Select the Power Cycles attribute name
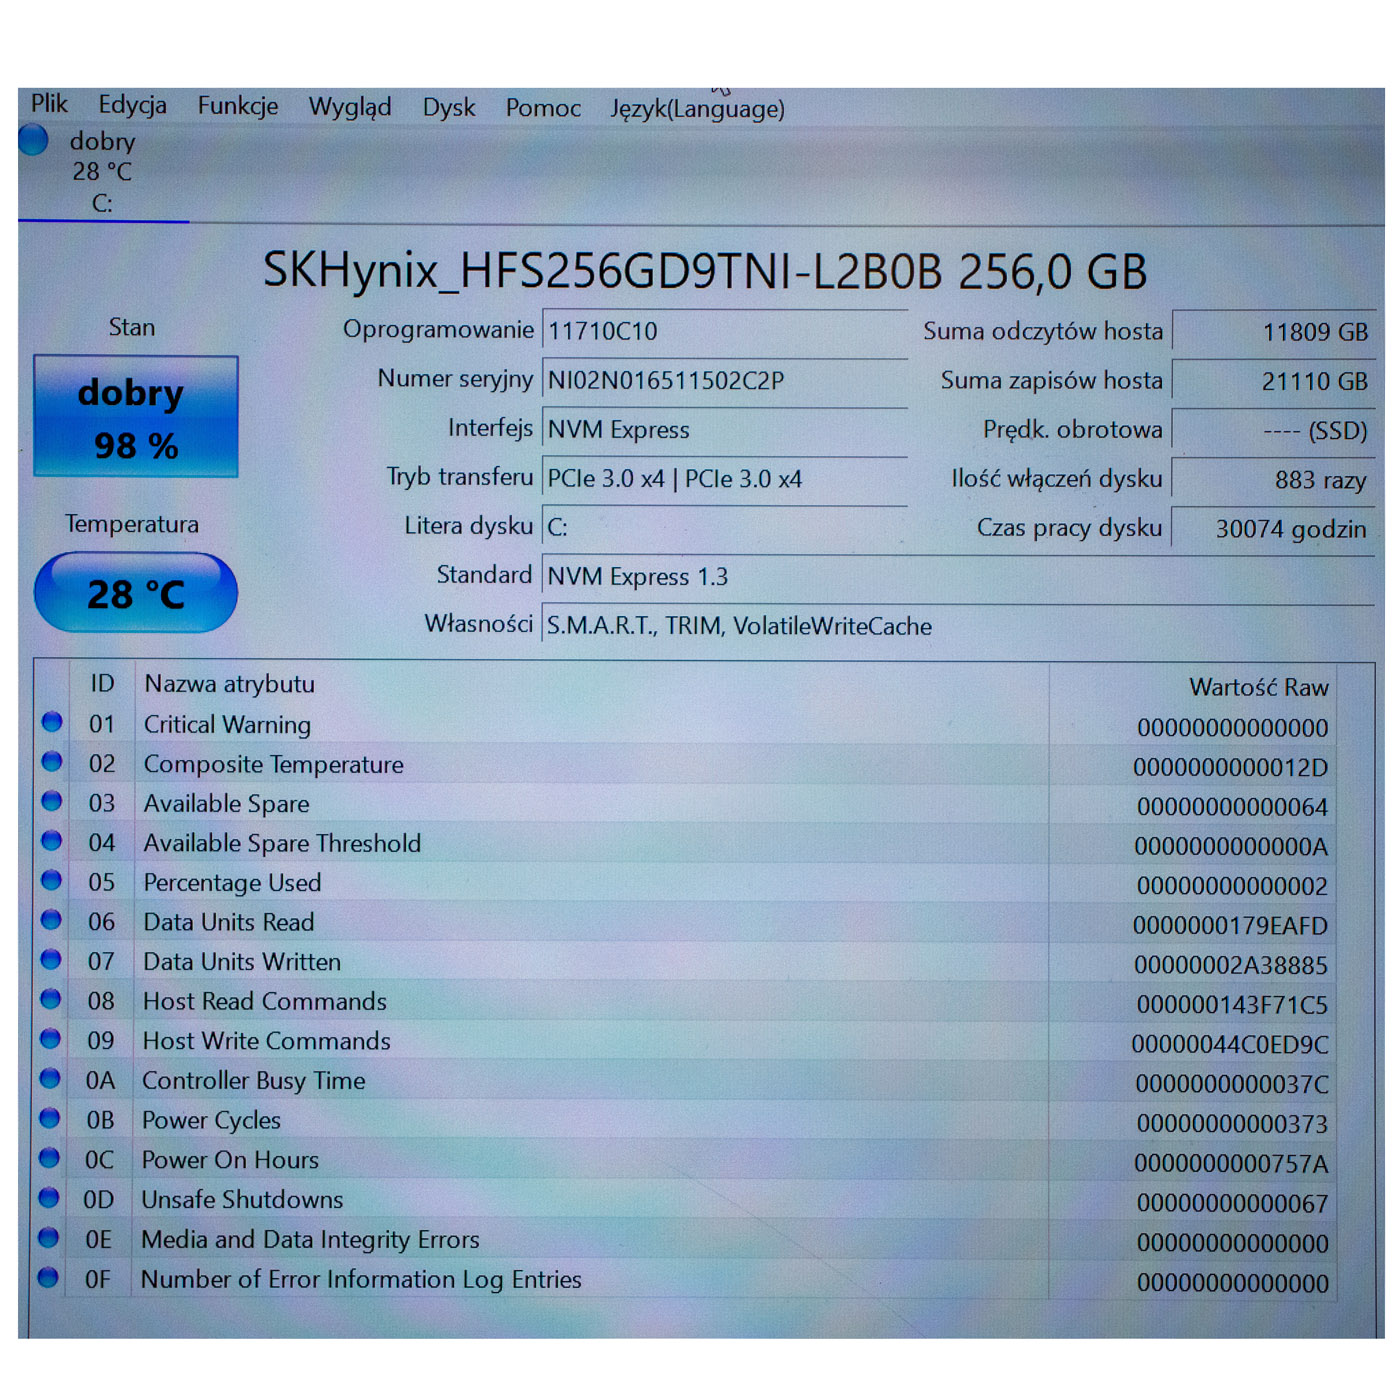This screenshot has height=1400, width=1400. [211, 1120]
